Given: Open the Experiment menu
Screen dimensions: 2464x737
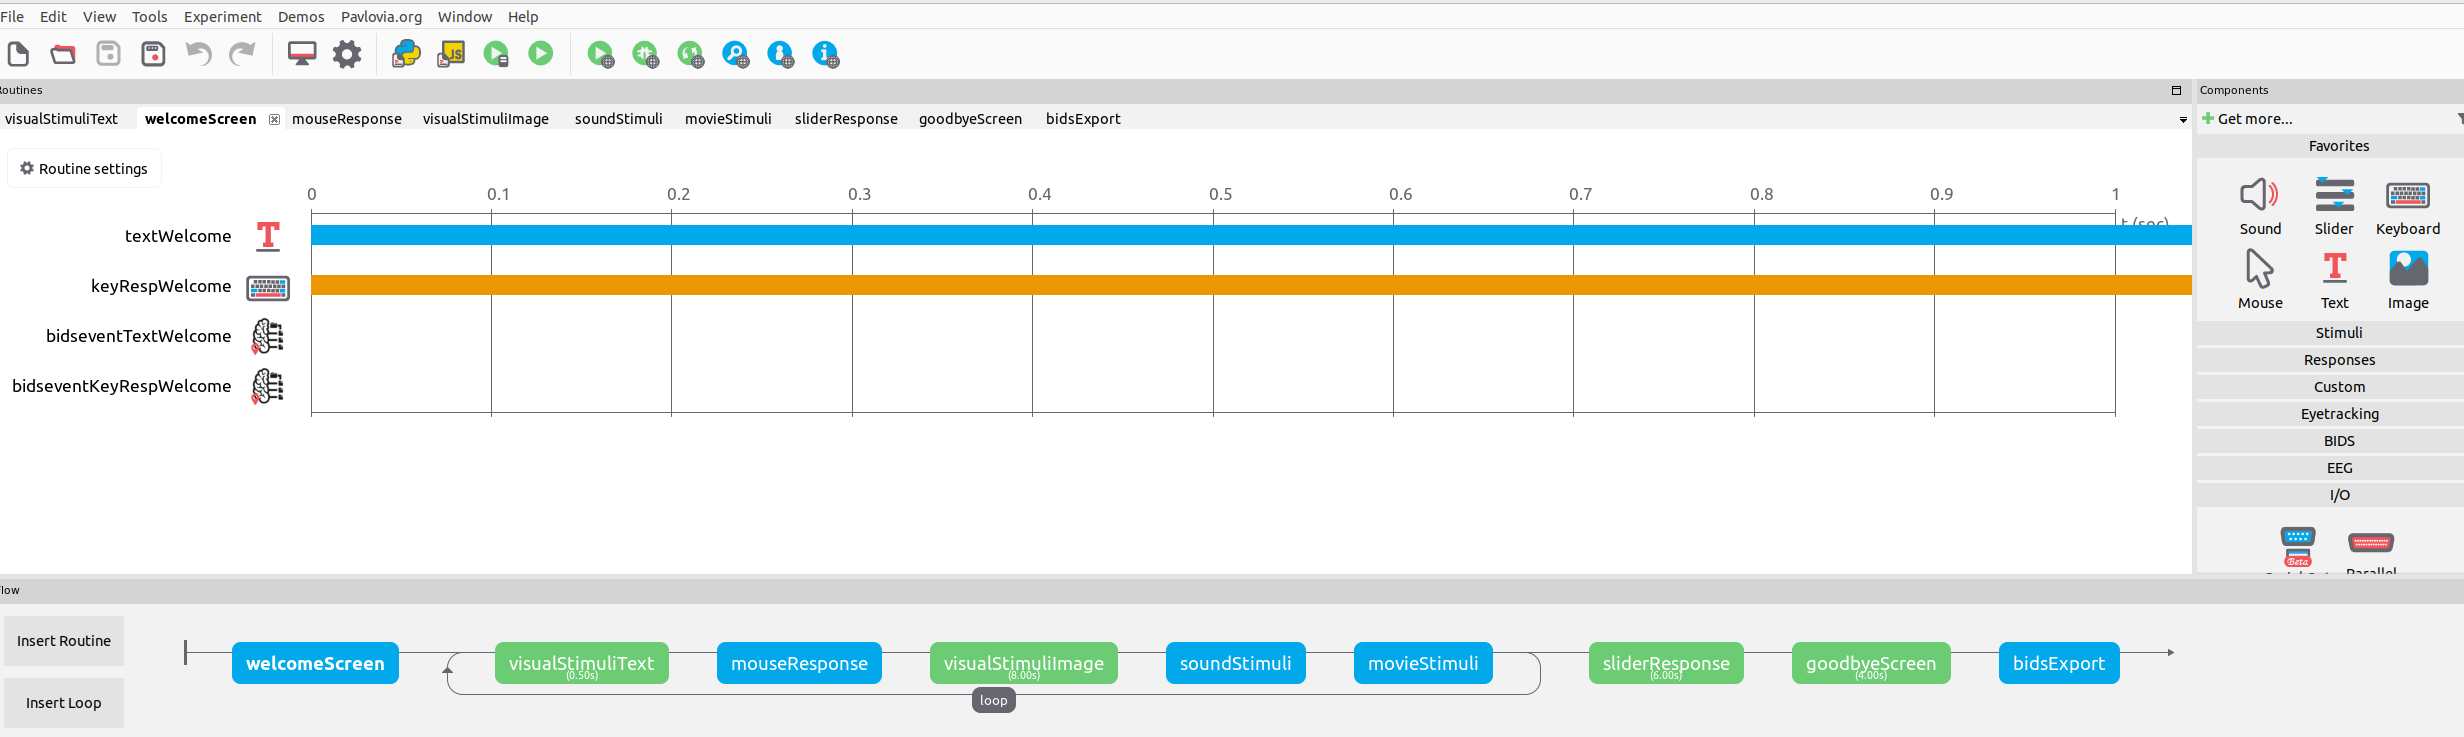Looking at the screenshot, I should (x=222, y=17).
